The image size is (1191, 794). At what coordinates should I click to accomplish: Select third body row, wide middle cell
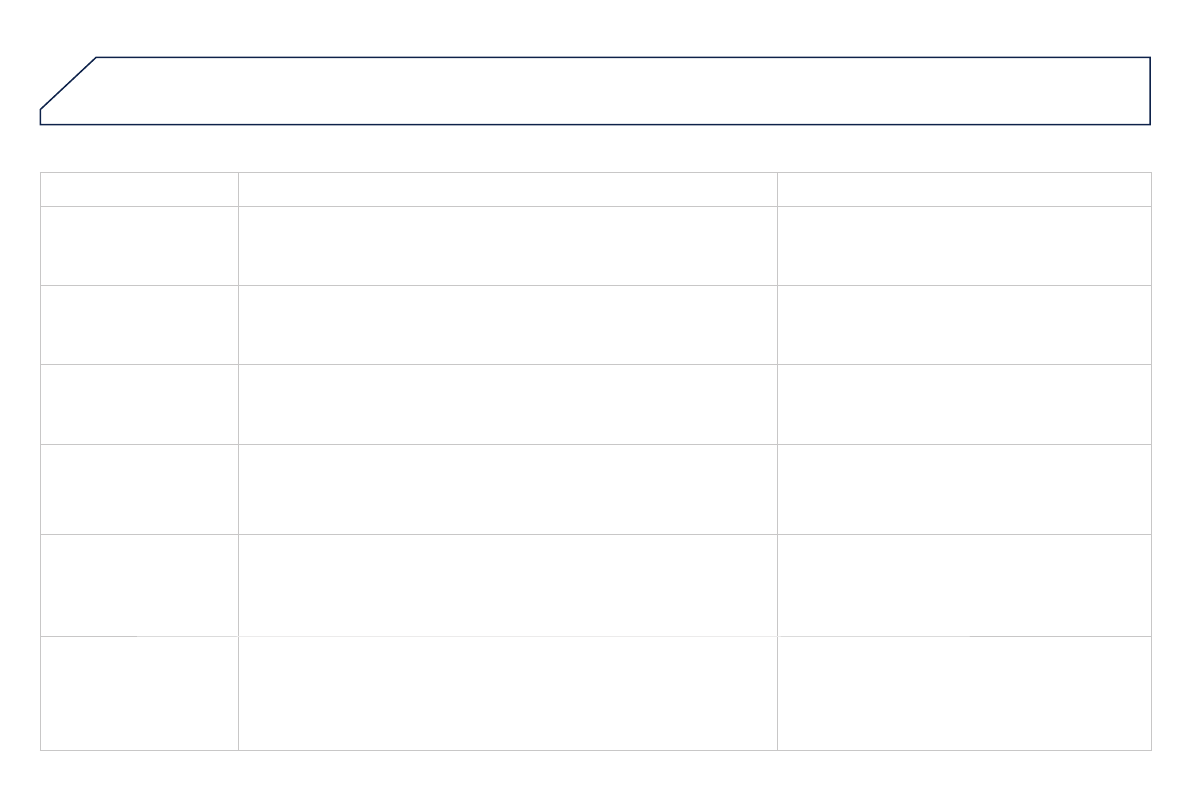coord(508,404)
